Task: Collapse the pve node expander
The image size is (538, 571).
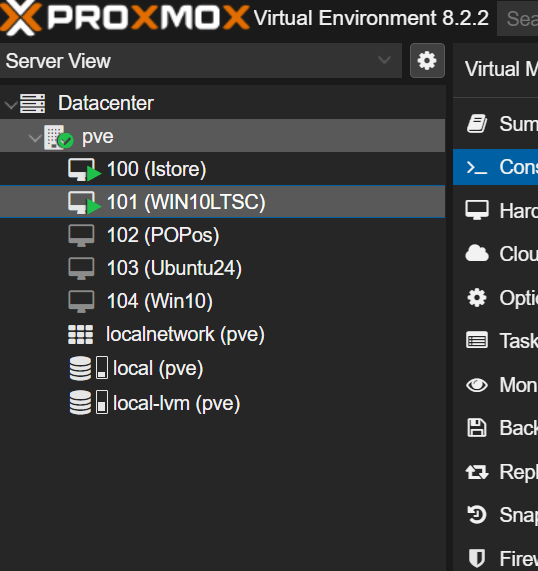Action: coord(35,138)
